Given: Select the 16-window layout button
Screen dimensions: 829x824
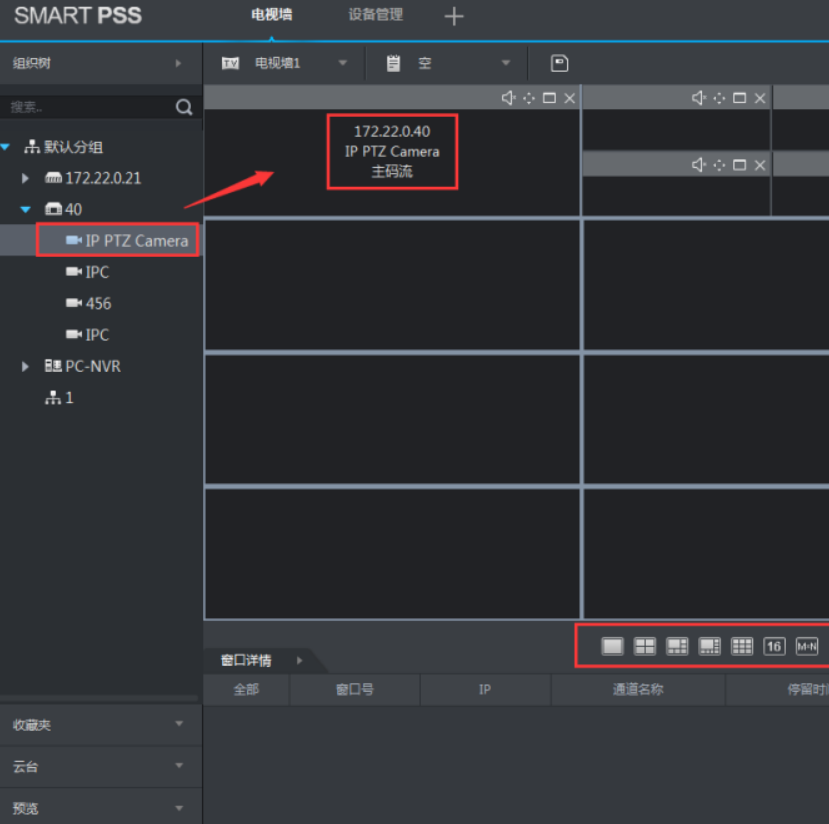Looking at the screenshot, I should pyautogui.click(x=774, y=646).
